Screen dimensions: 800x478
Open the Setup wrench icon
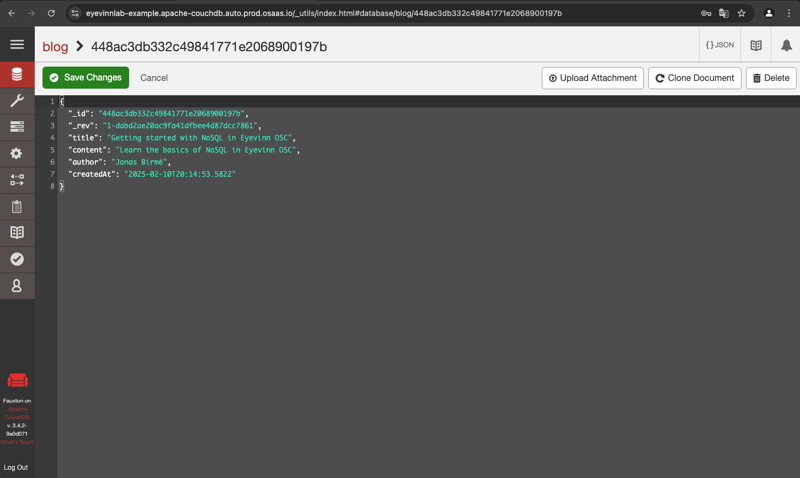[17, 101]
